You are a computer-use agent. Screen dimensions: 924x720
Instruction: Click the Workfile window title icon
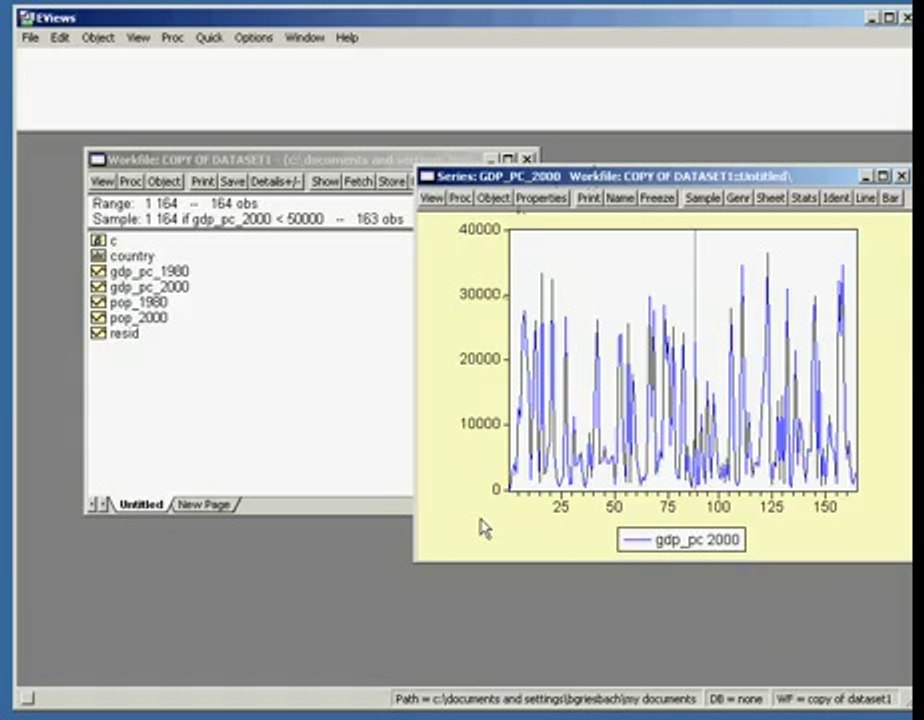97,160
